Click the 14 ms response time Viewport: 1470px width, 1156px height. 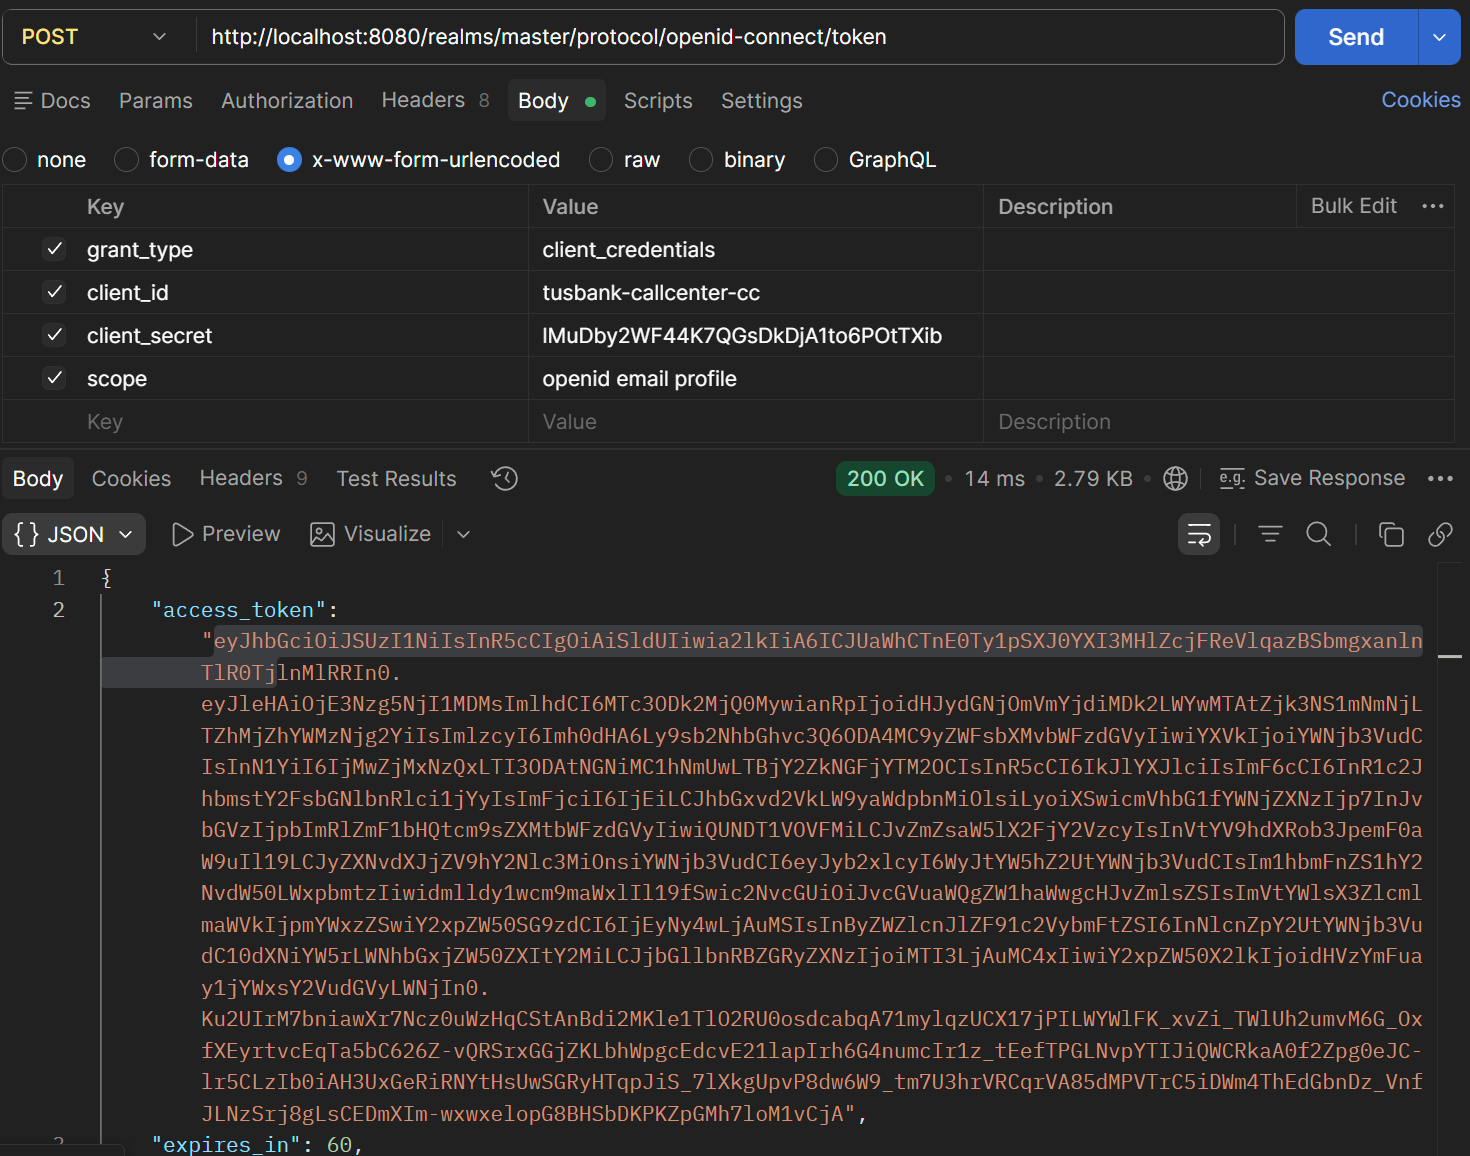[994, 479]
